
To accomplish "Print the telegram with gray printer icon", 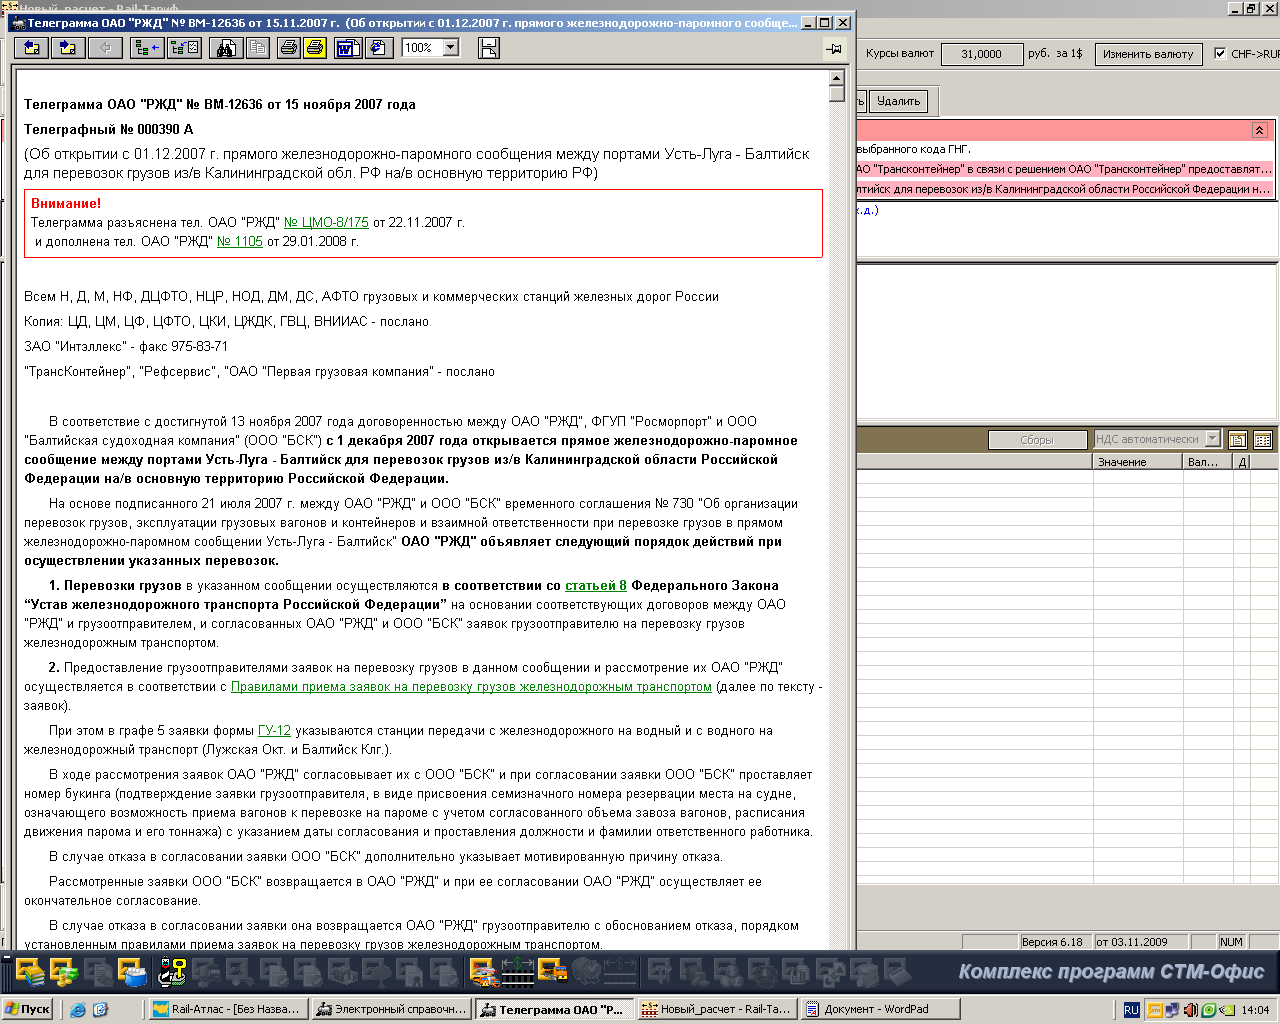I will (x=289, y=47).
